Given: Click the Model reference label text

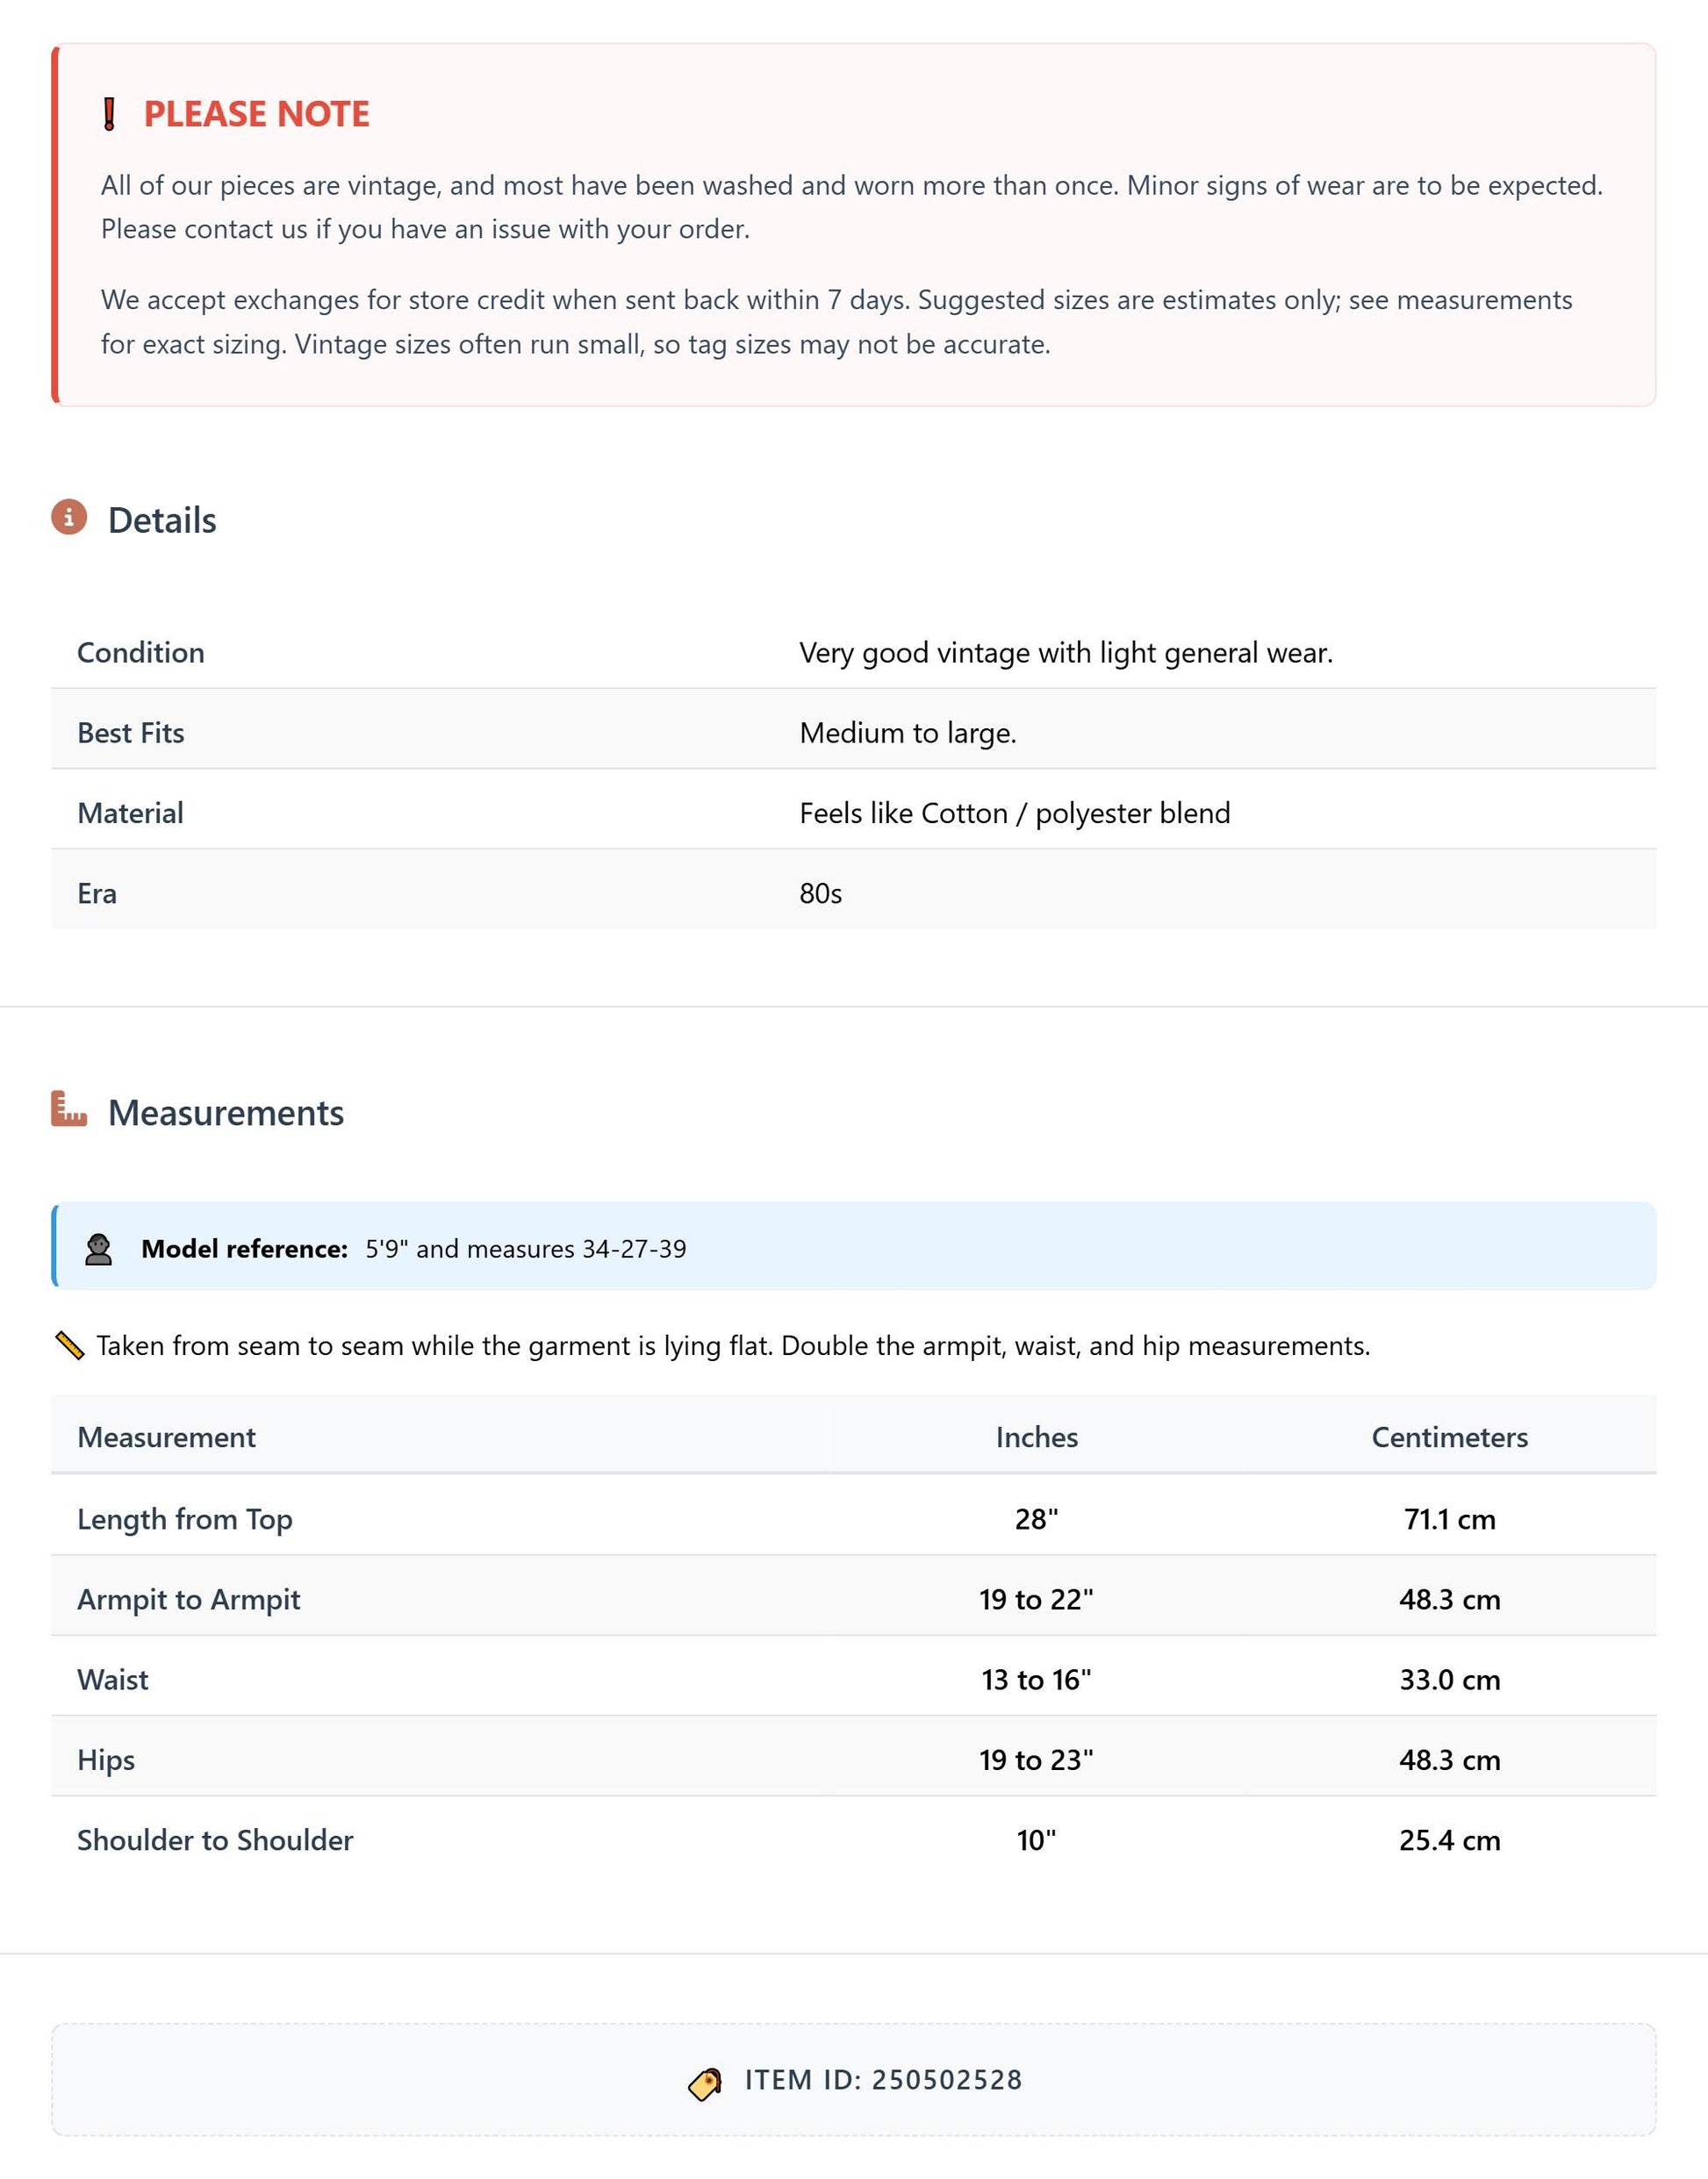Looking at the screenshot, I should (x=245, y=1249).
